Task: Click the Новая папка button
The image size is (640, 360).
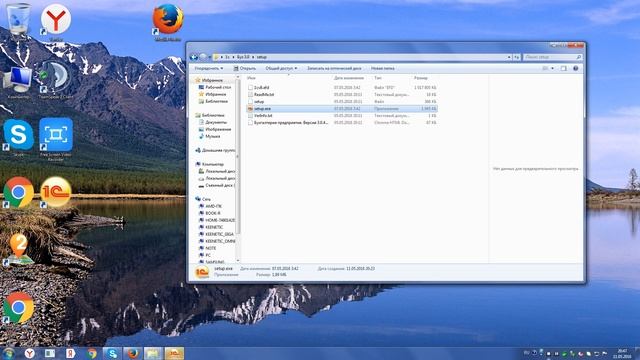Action: coord(382,69)
